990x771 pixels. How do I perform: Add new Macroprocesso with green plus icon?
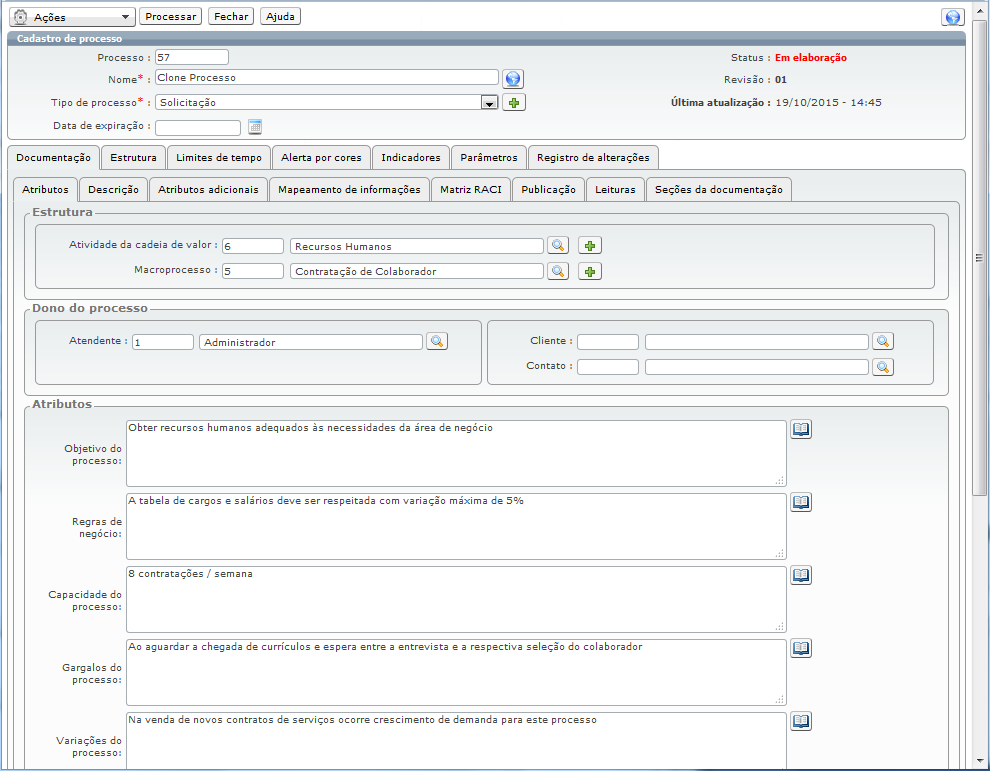590,272
